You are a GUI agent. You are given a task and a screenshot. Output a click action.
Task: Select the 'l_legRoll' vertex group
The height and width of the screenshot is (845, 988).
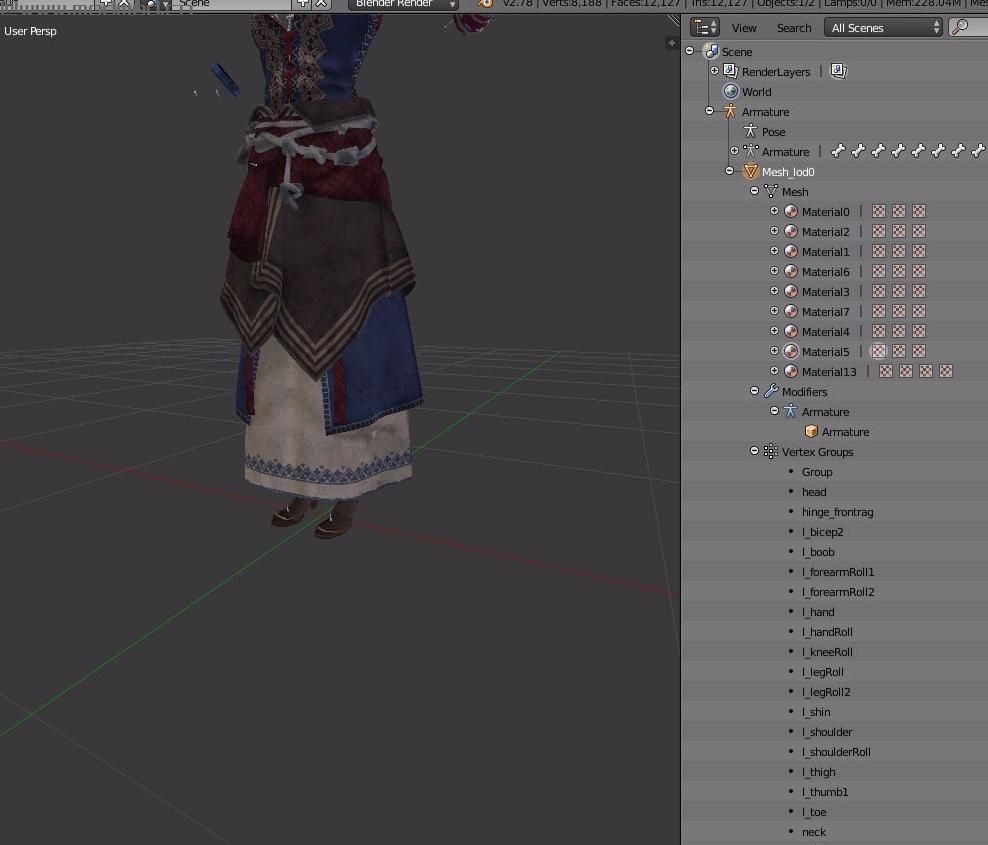click(822, 672)
